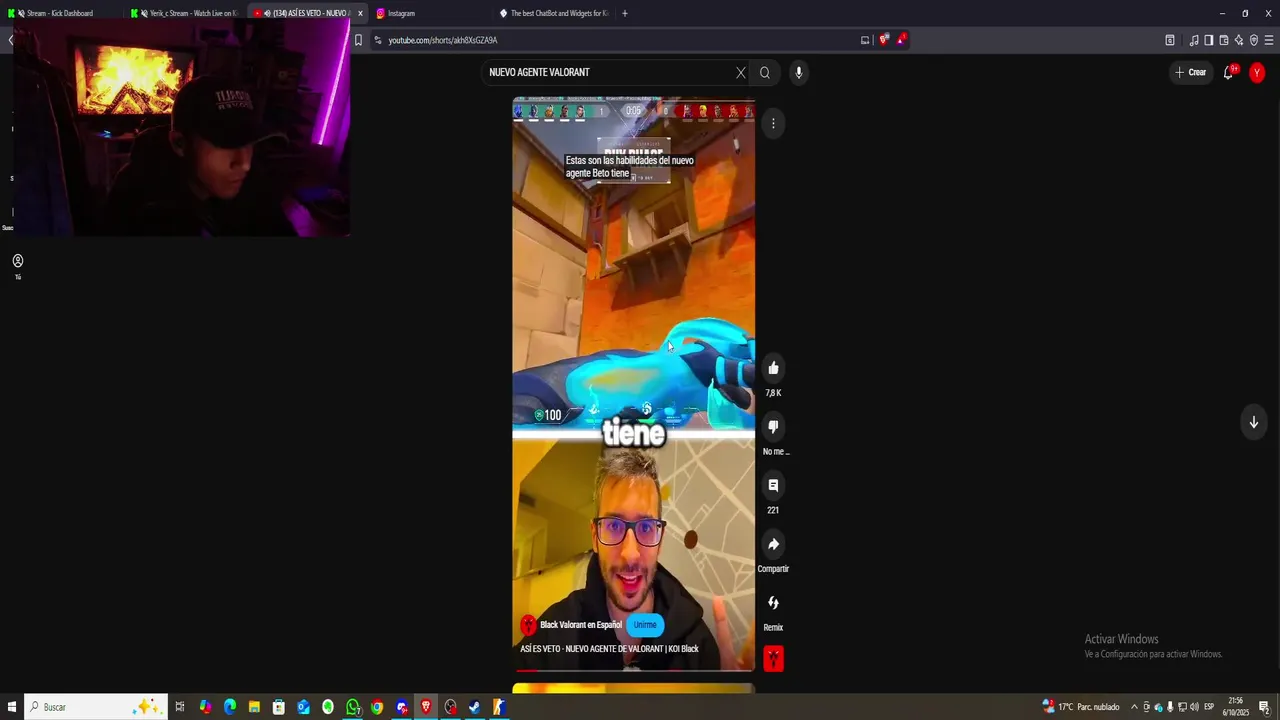Screen dimensions: 1280x720
Task: Seek using the short's red progress bar
Action: [x=633, y=670]
